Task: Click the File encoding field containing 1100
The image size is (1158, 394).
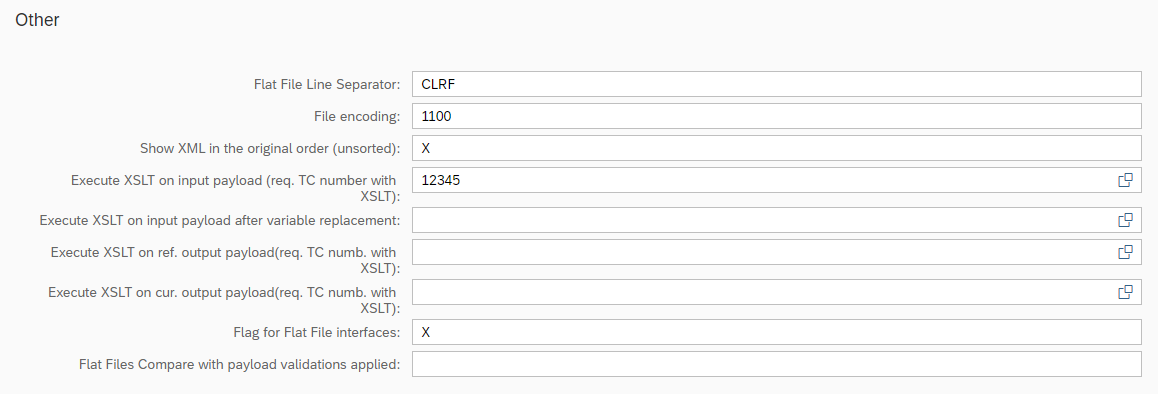Action: tap(776, 116)
